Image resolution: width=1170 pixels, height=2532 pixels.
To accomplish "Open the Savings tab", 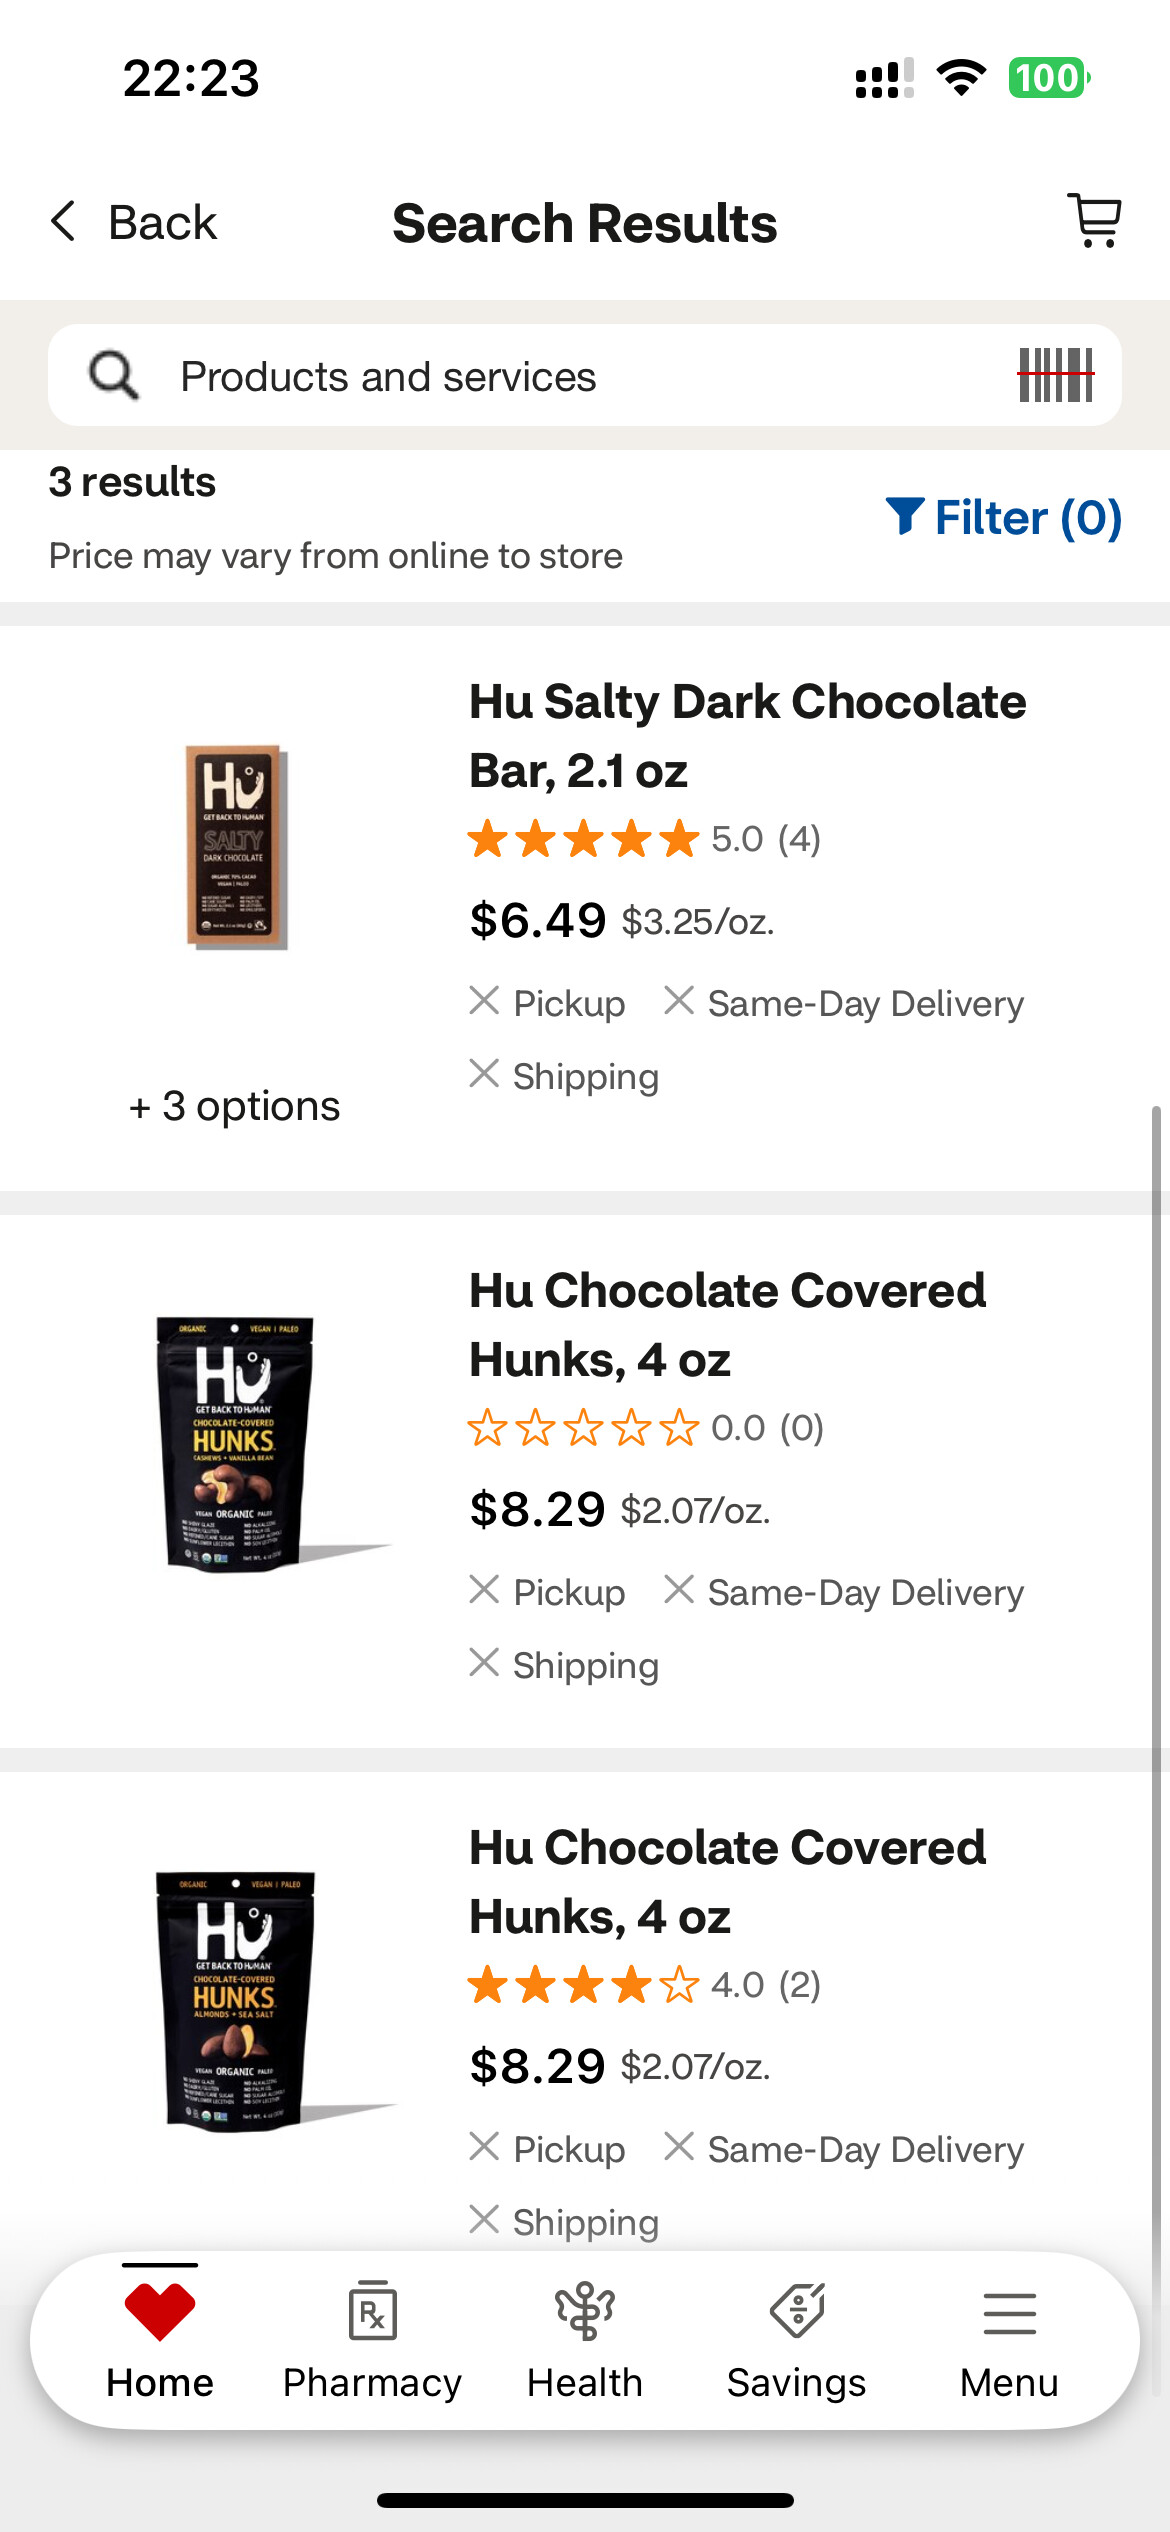I will point(797,2342).
